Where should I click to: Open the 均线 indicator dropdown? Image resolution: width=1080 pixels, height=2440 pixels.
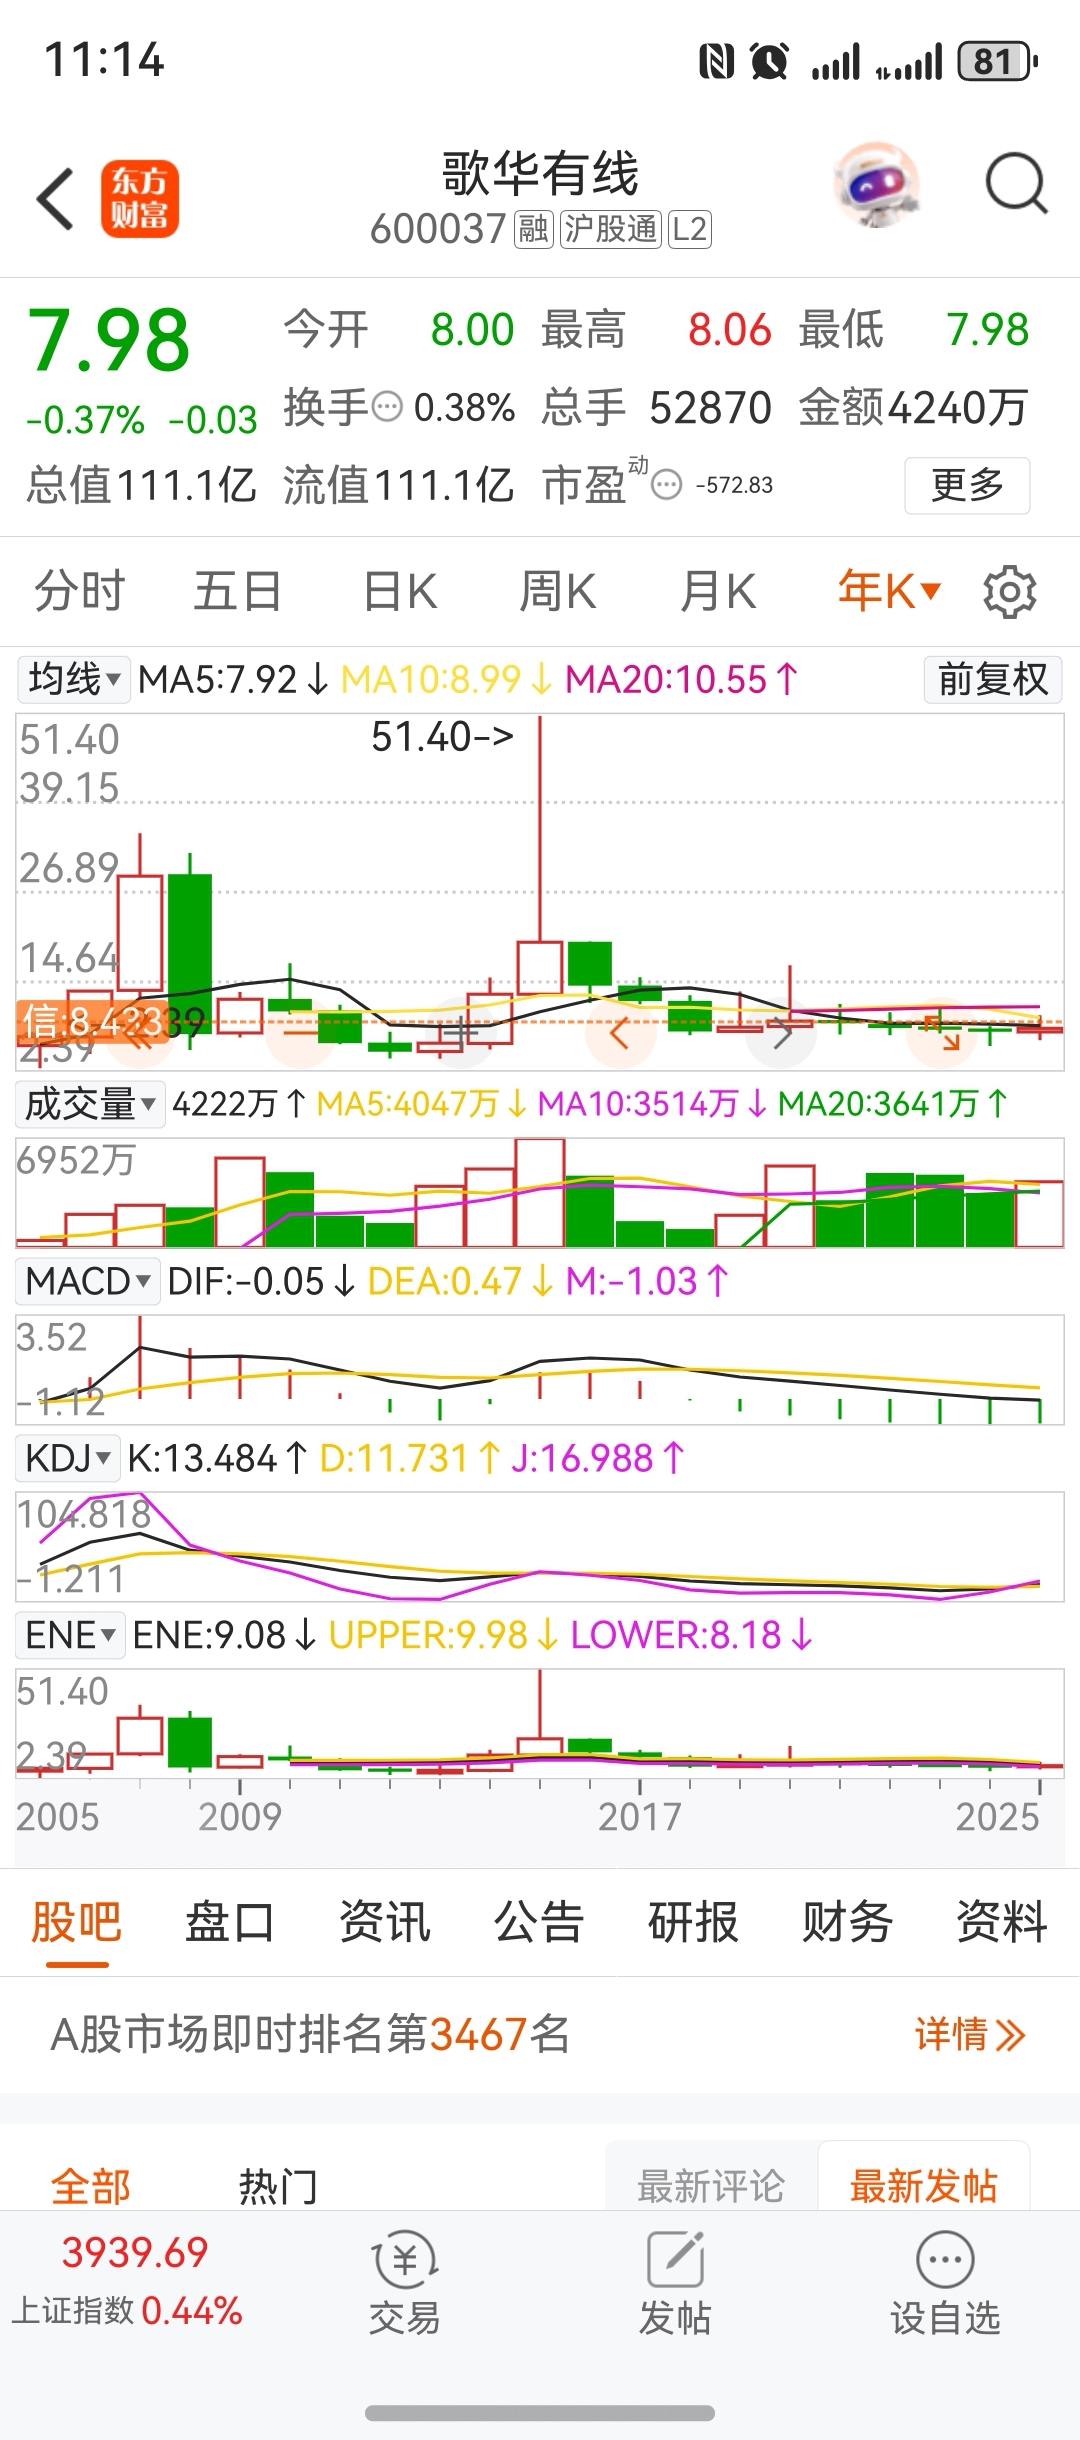(x=74, y=679)
